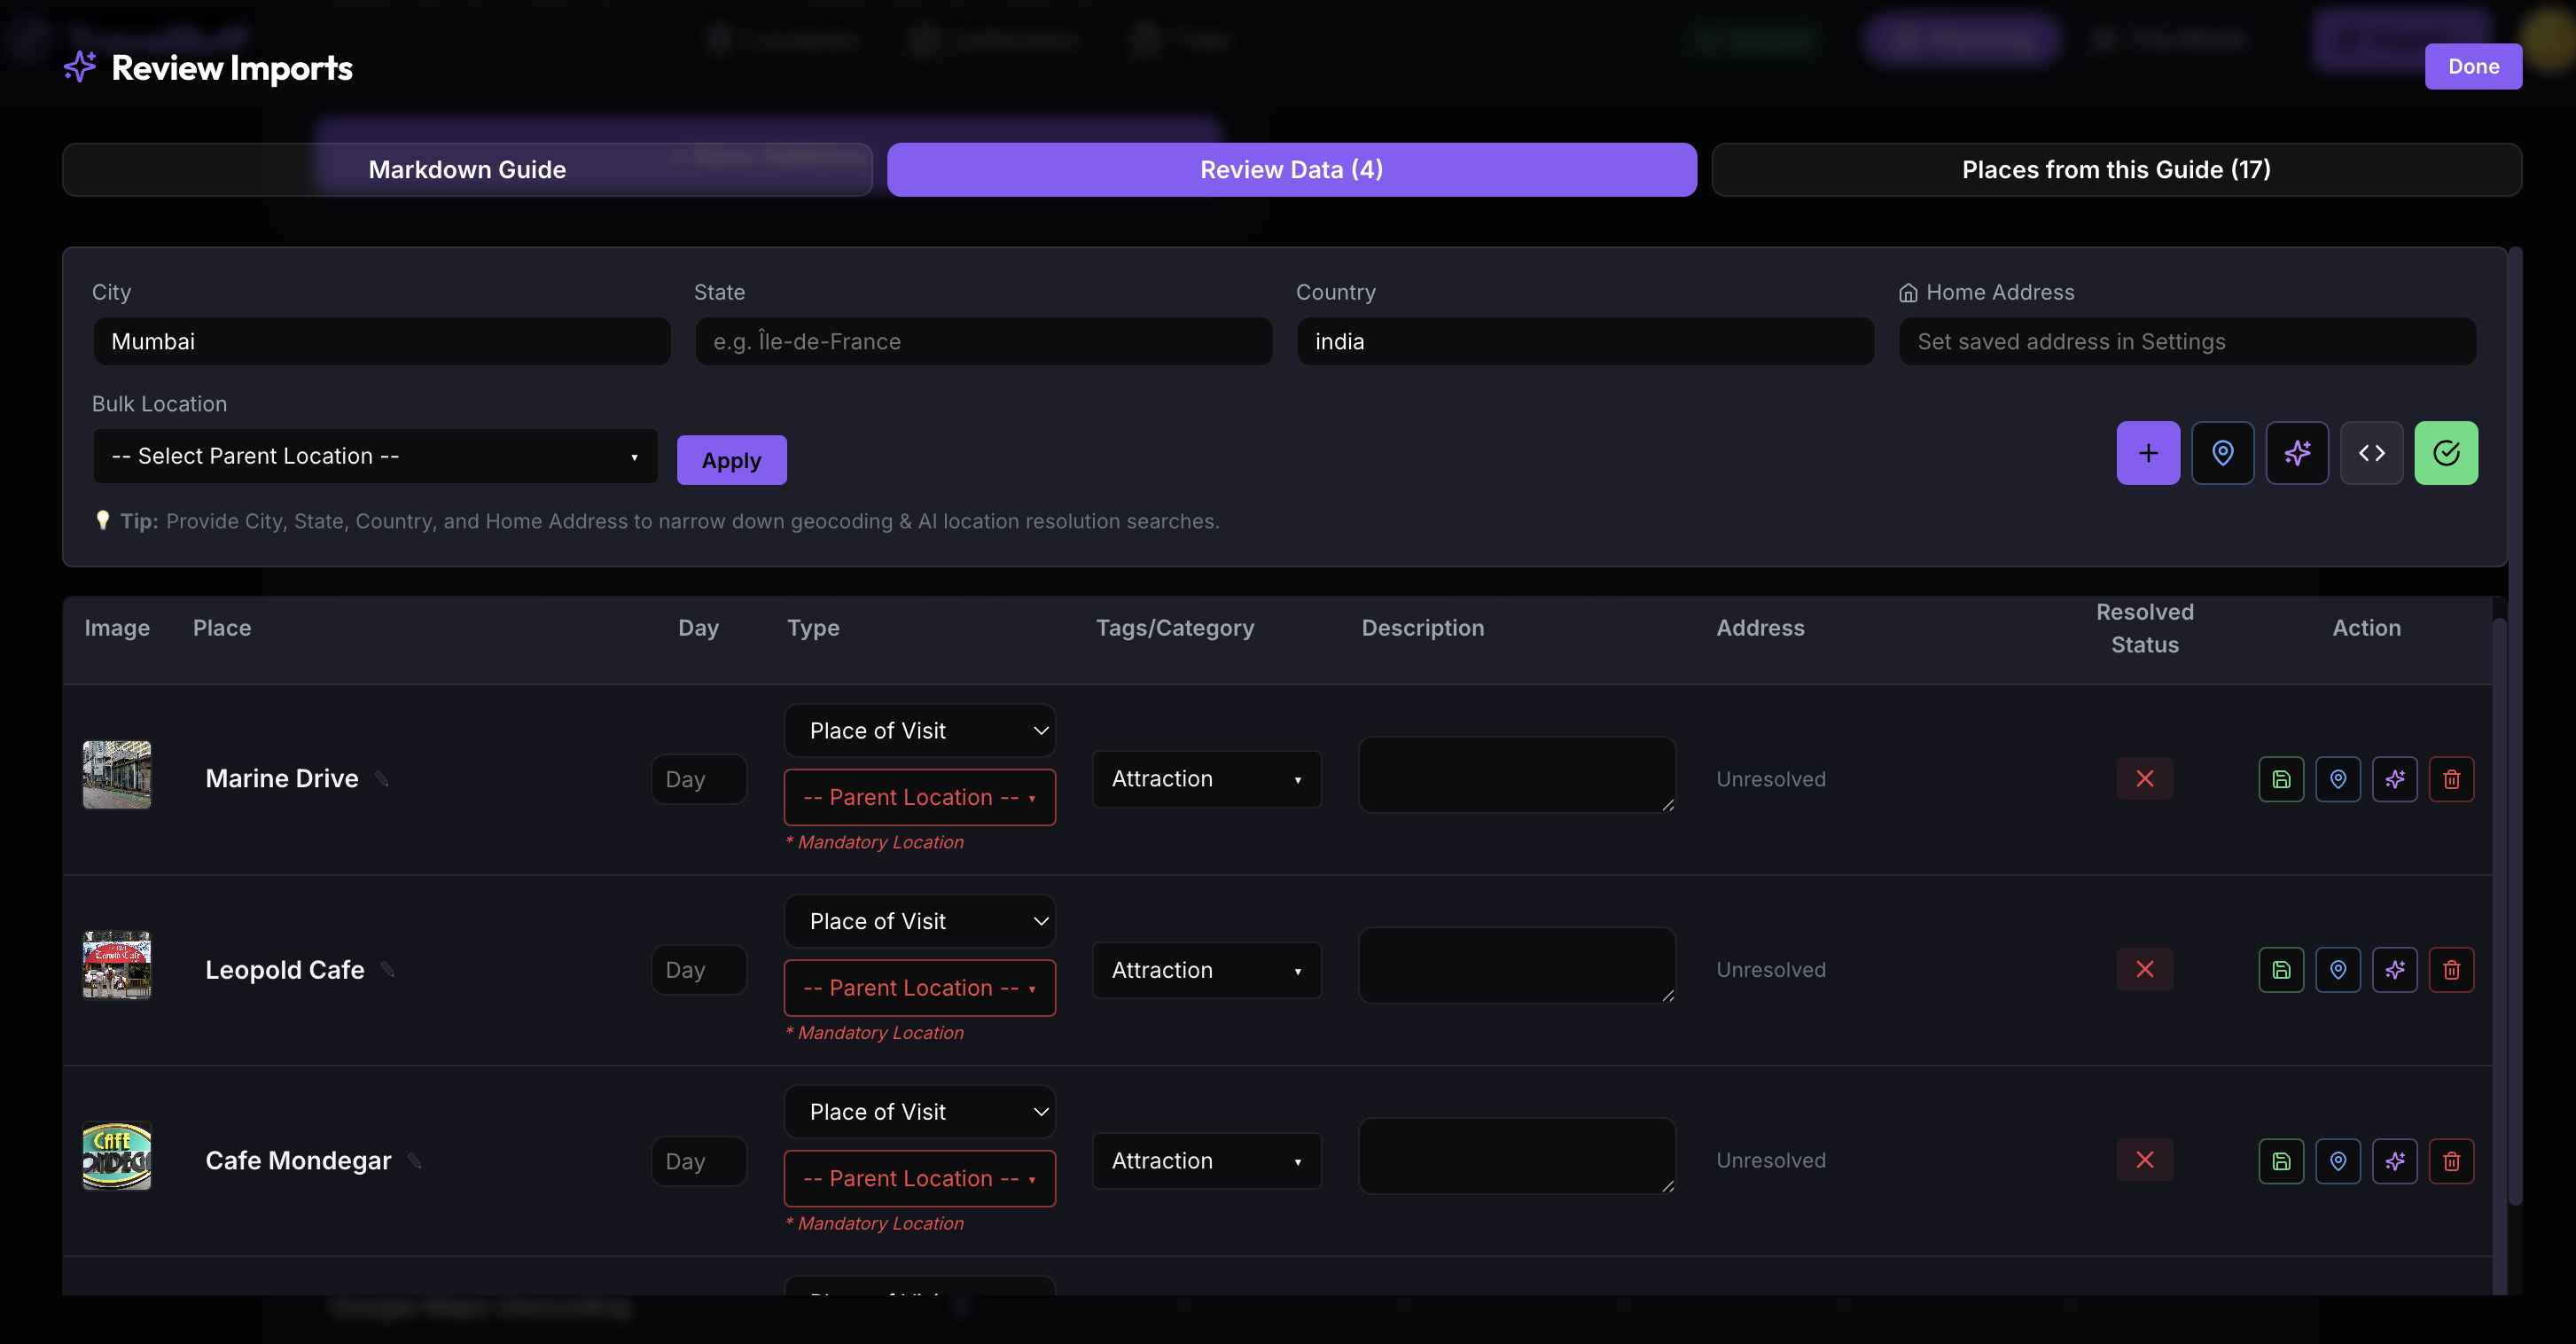Screen dimensions: 2576x1344
Task: Geocode Cafe Mondegar with pin icon
Action: (x=2338, y=1161)
